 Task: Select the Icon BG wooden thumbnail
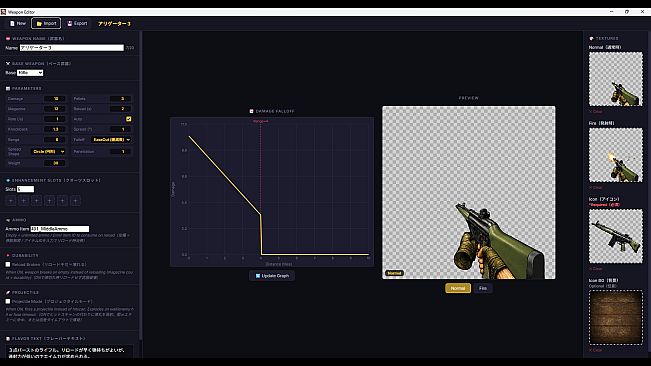(x=616, y=317)
